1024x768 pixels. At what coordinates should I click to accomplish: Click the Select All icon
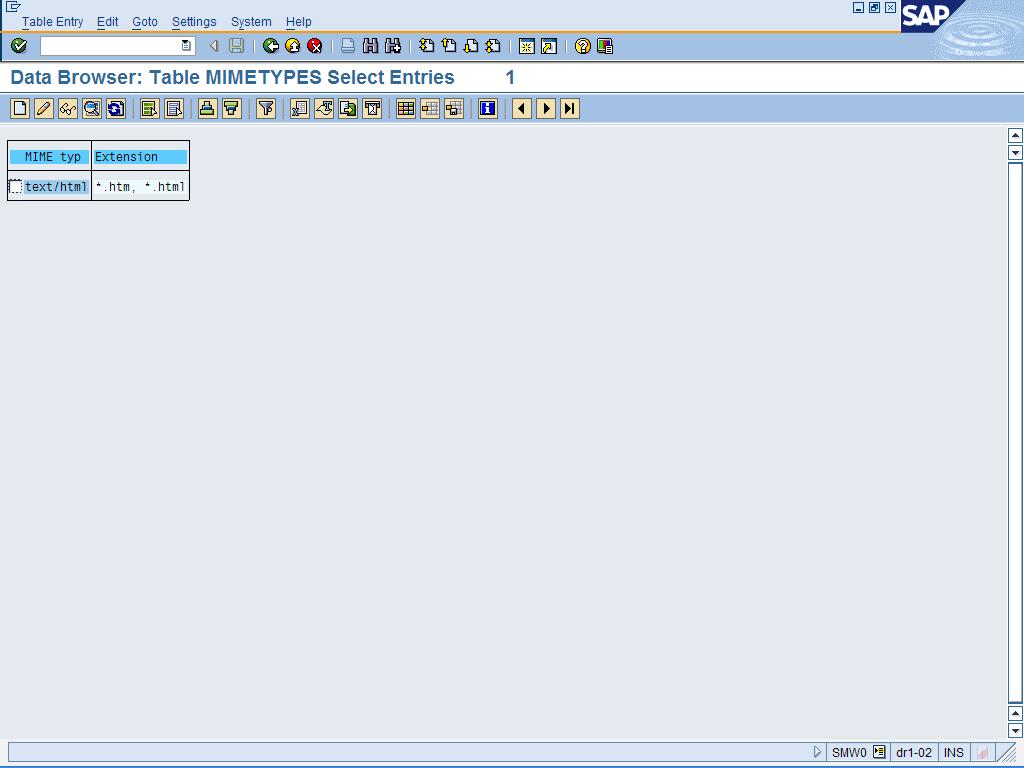tap(150, 108)
